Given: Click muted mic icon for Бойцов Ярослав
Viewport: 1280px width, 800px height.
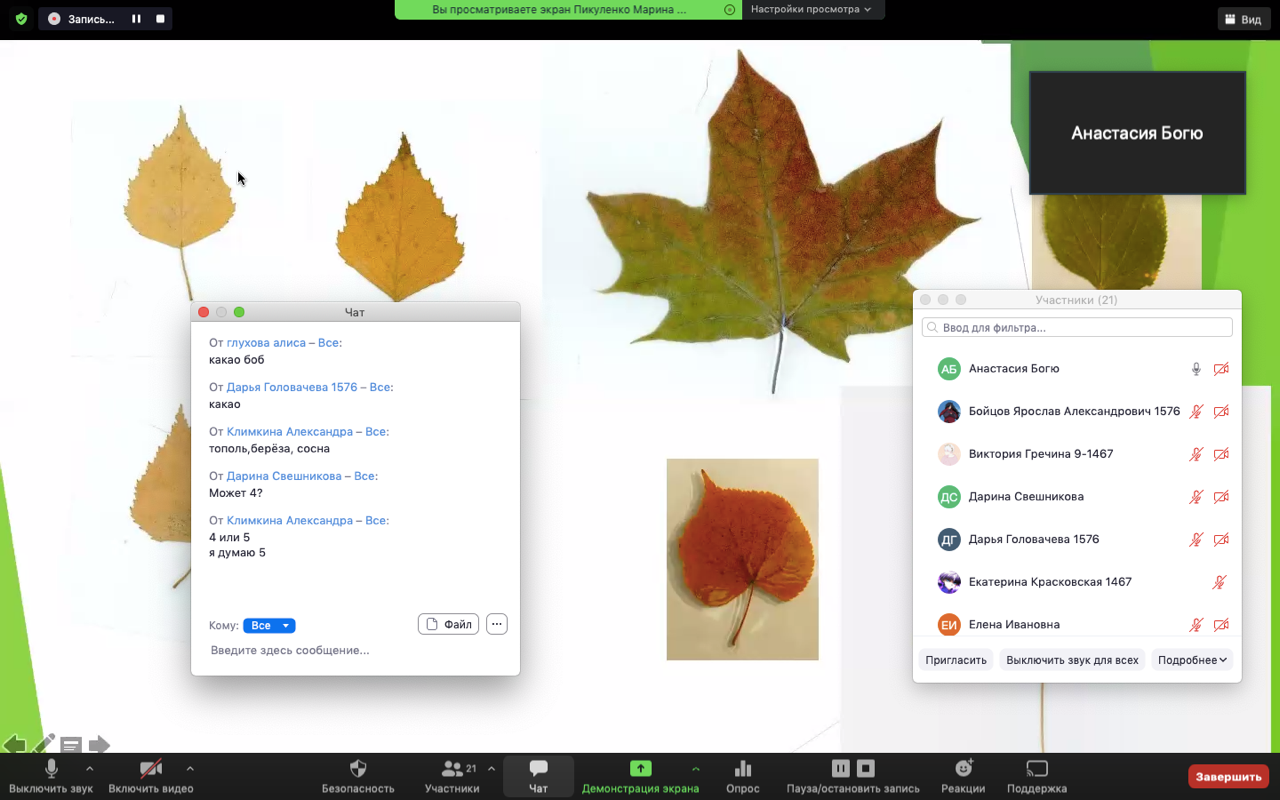Looking at the screenshot, I should (1196, 411).
